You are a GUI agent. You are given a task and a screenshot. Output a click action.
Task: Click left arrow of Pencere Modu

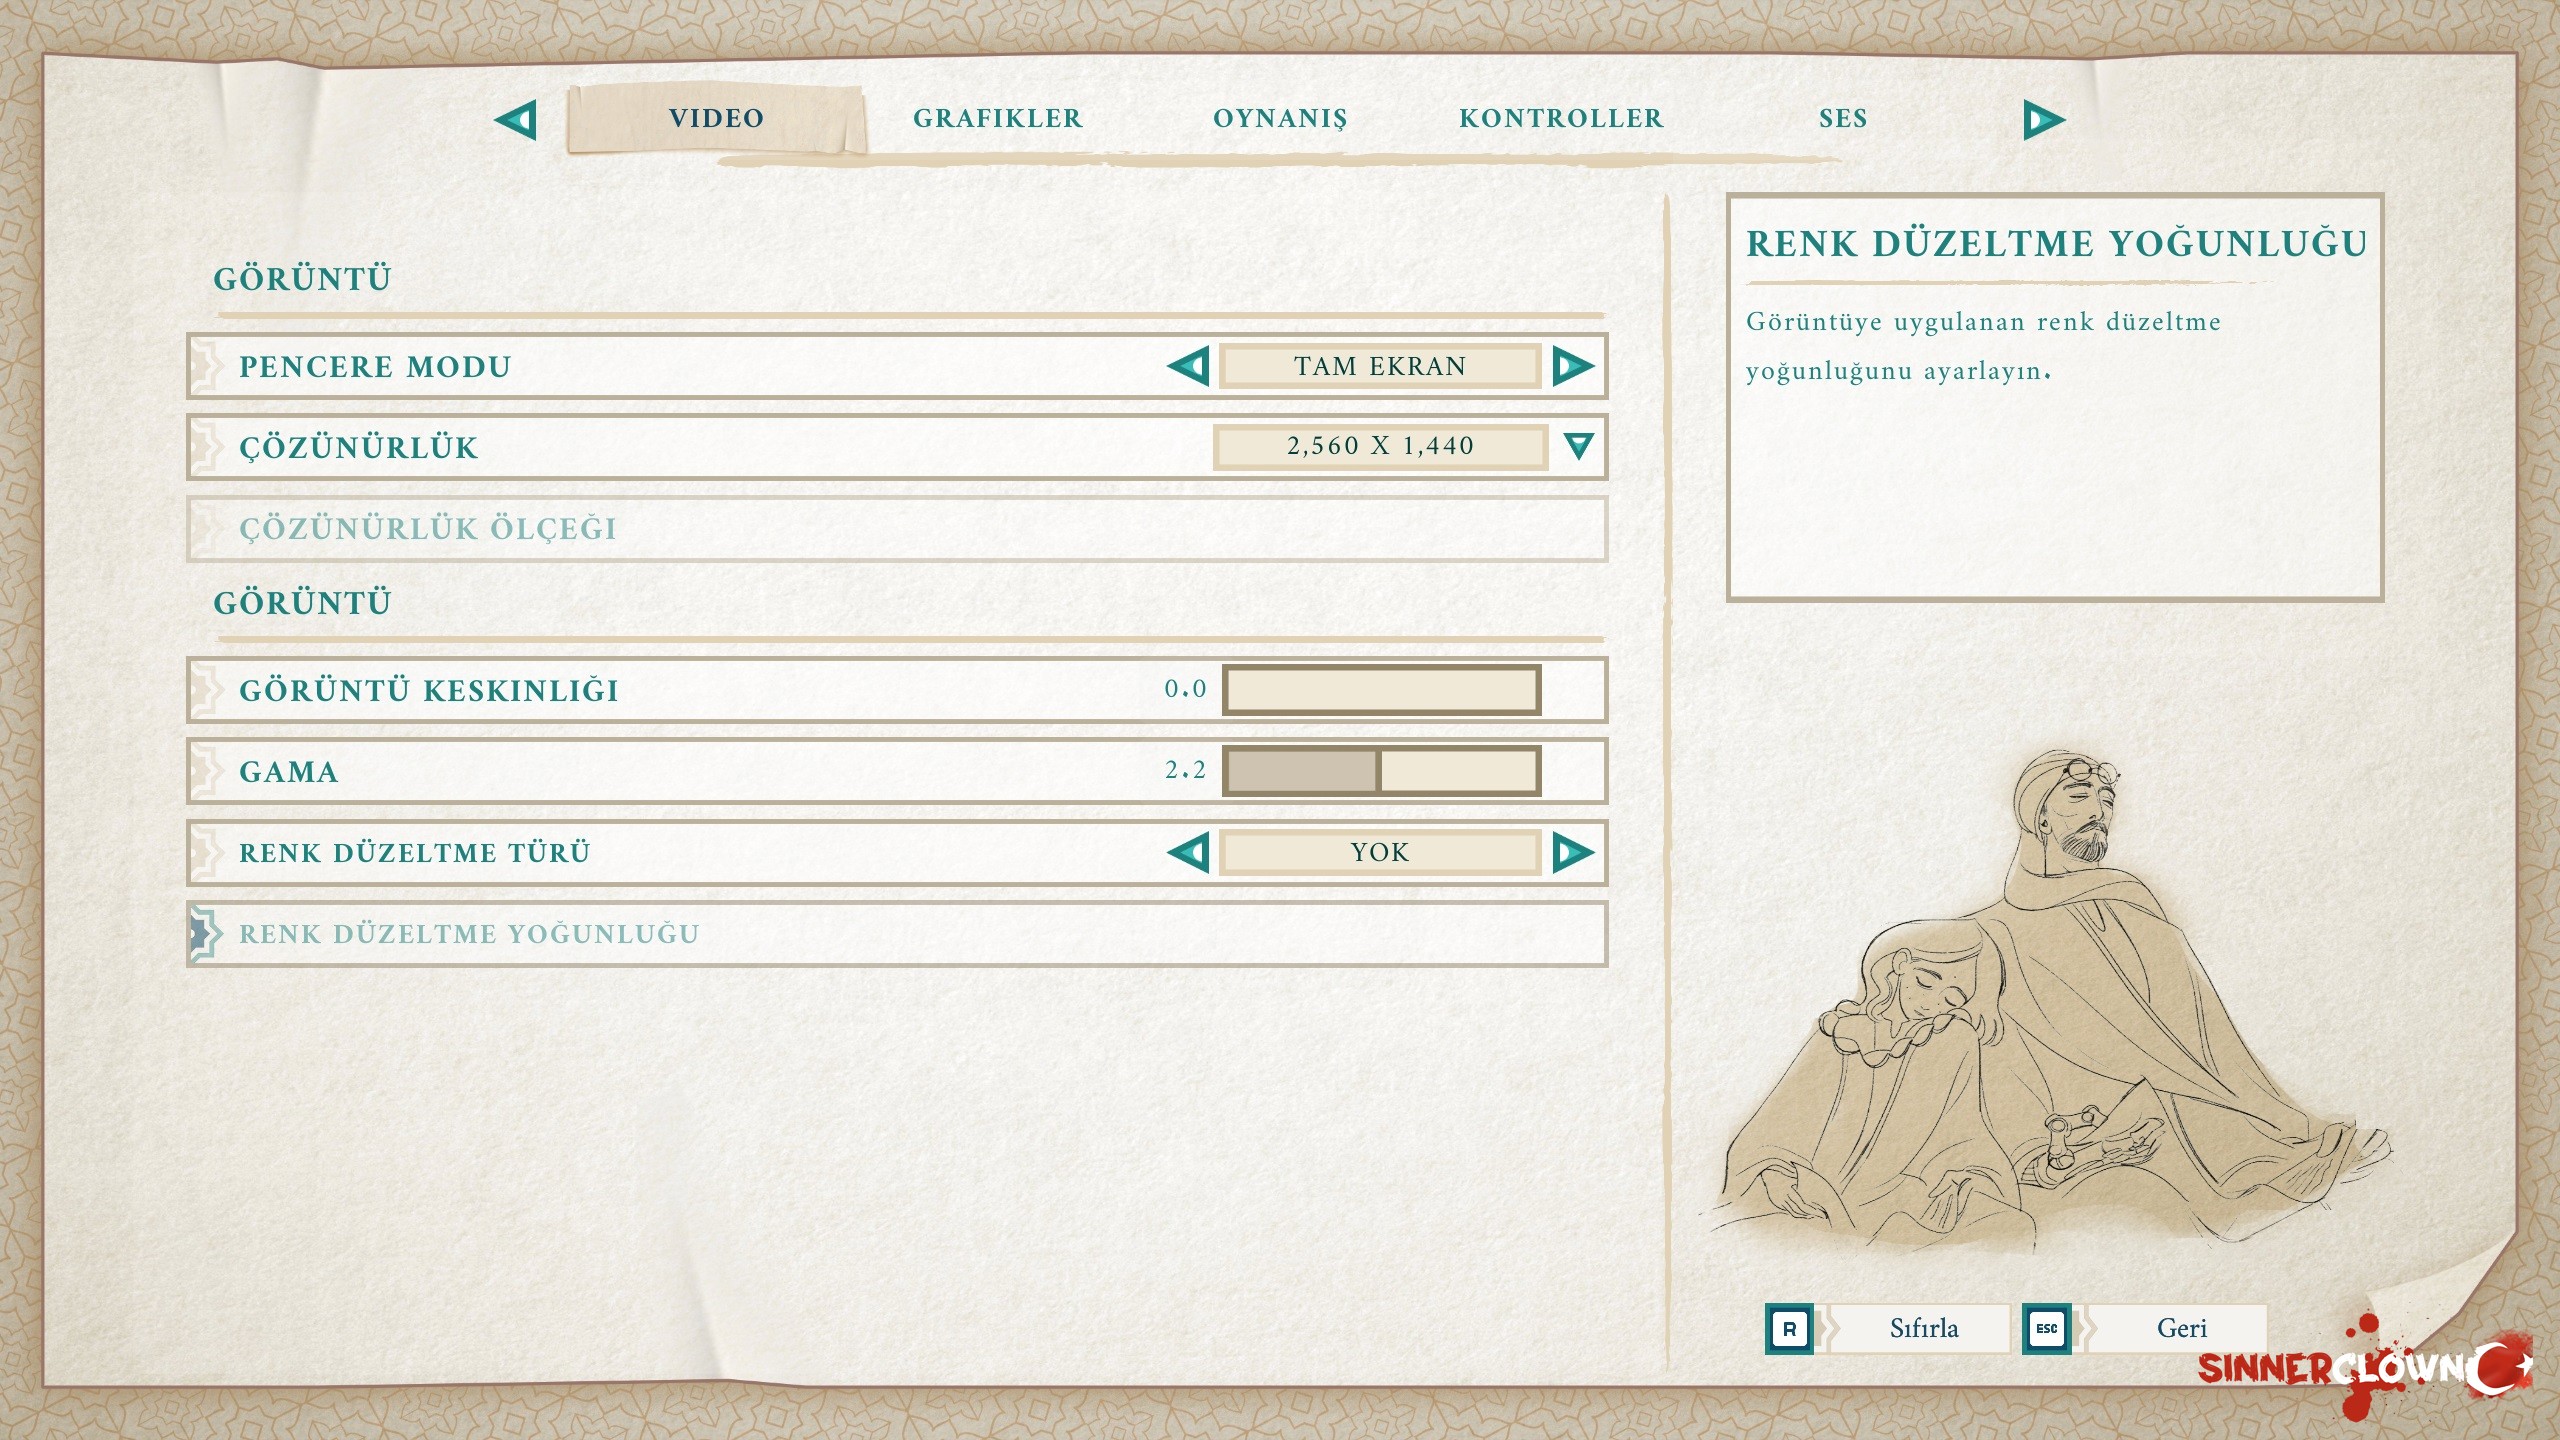point(1188,366)
